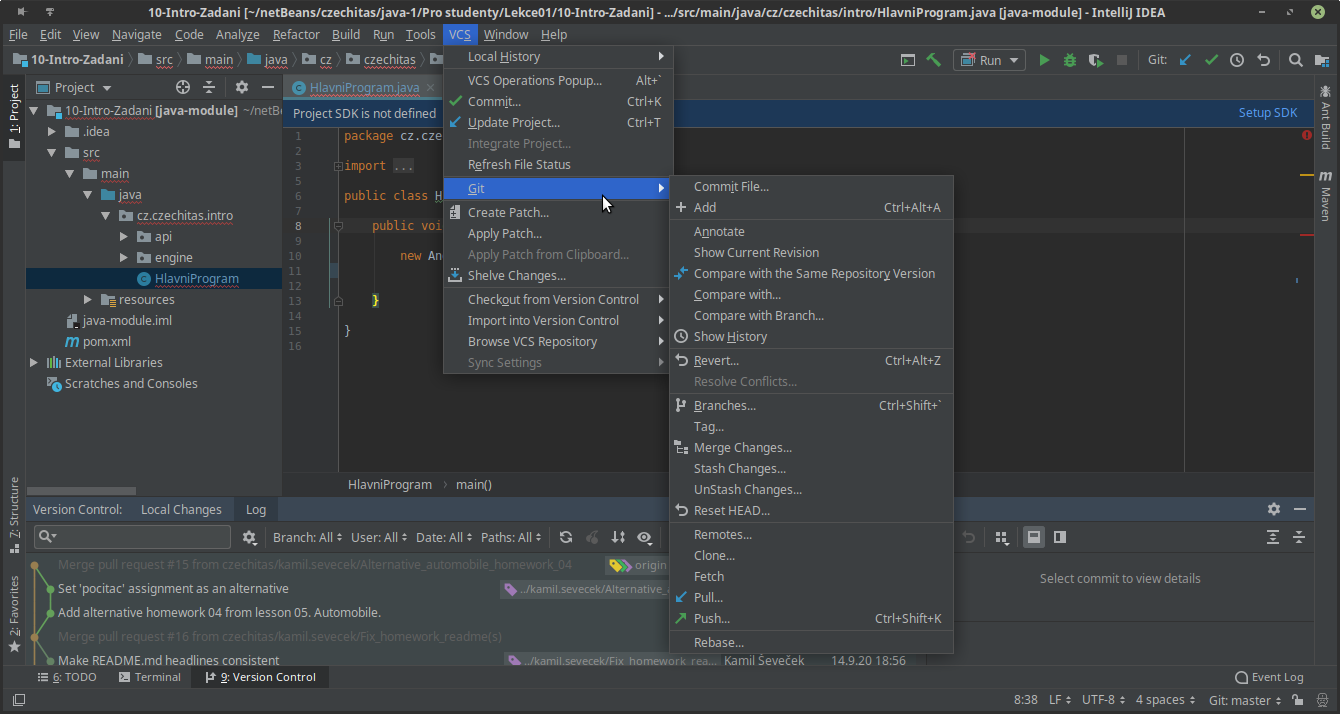Open the Event Log button

1269,677
